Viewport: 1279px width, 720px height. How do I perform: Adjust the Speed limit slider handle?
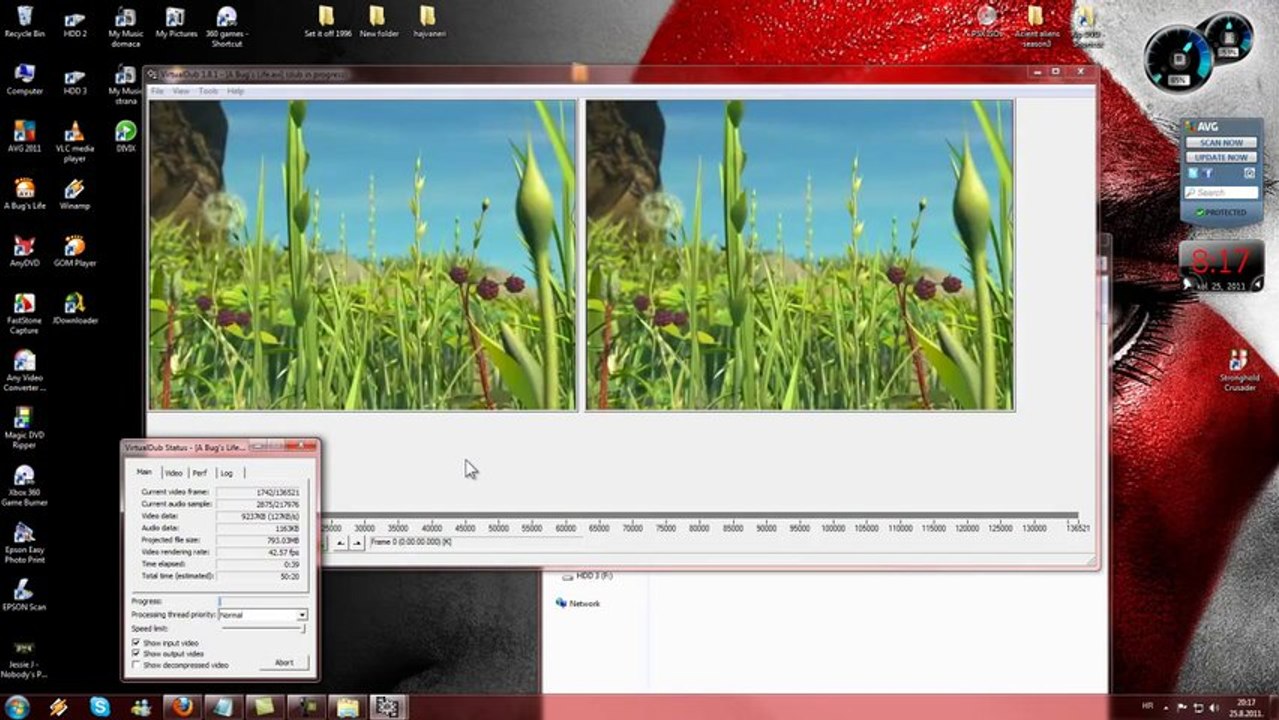click(x=303, y=628)
